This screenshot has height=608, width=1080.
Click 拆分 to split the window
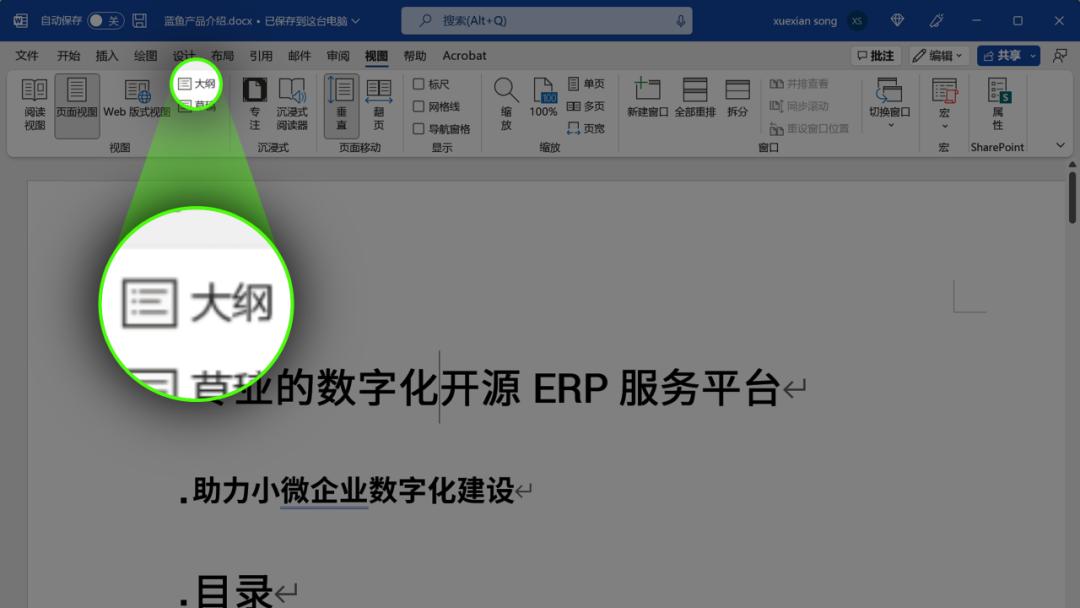tap(737, 107)
